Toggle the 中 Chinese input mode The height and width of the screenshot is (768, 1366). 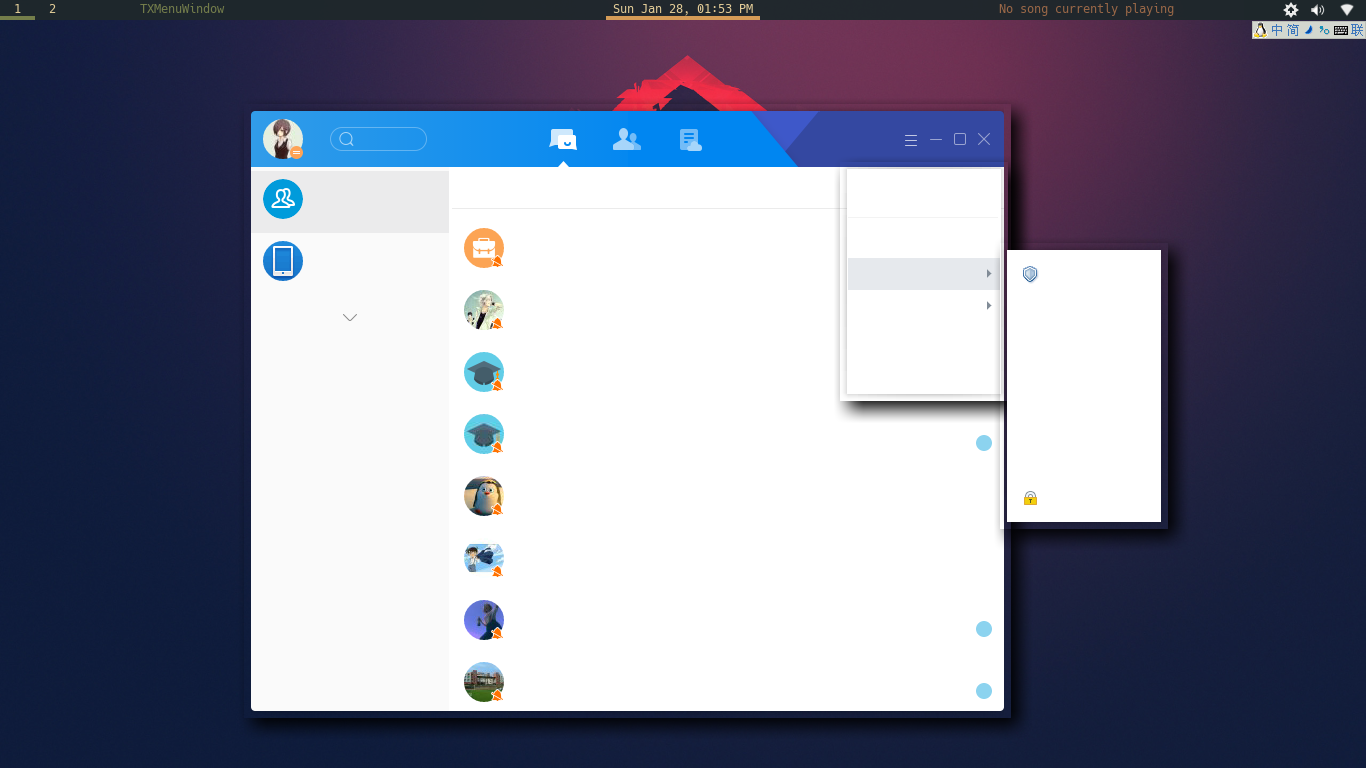(x=1277, y=30)
